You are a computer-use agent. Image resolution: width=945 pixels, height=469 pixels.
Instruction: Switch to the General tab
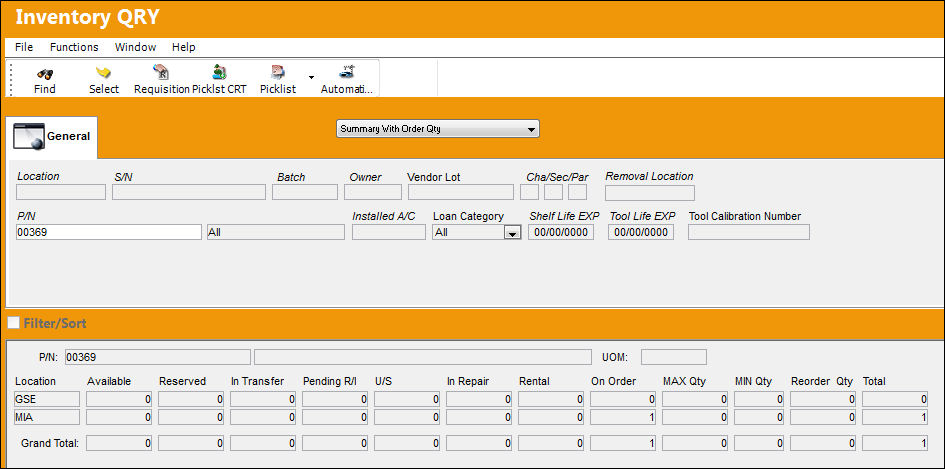(52, 137)
